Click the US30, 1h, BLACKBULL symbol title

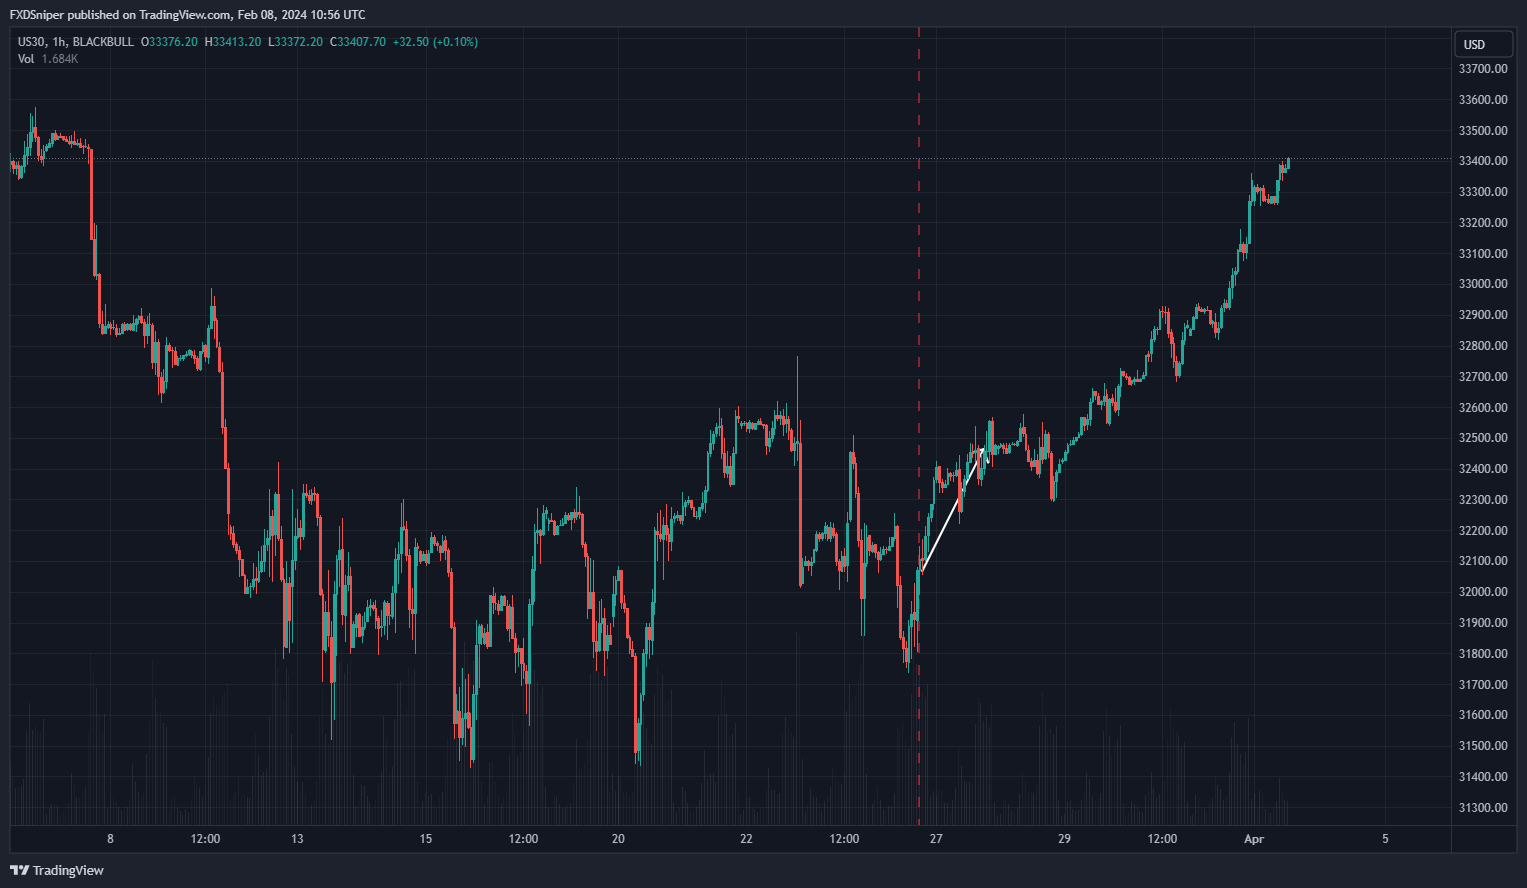tap(75, 42)
